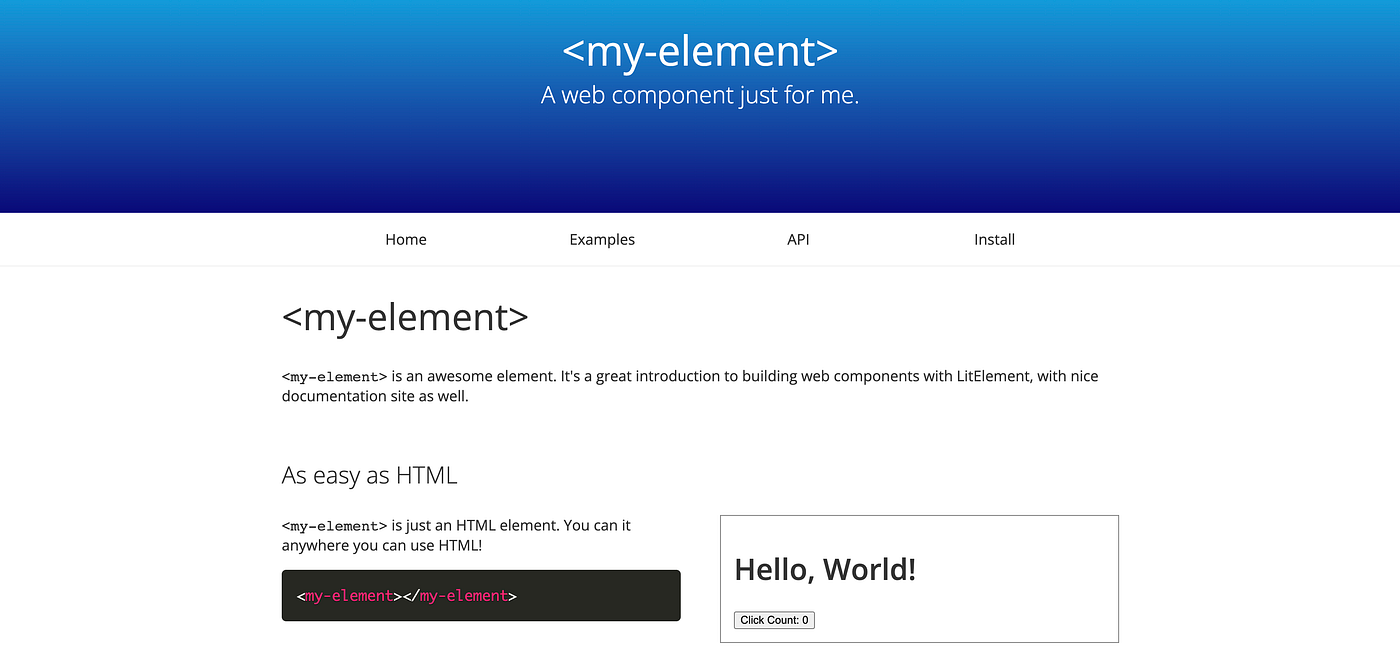Image resolution: width=1400 pixels, height=662 pixels.
Task: Click the inline <my-element> code in the intro
Action: [334, 376]
